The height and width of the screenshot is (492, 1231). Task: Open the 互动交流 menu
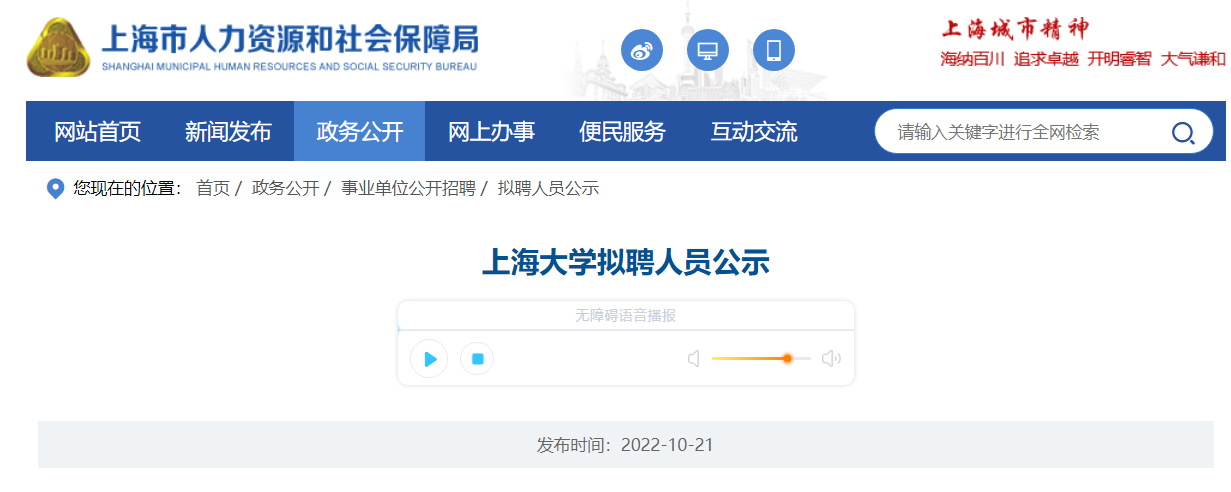click(x=754, y=131)
